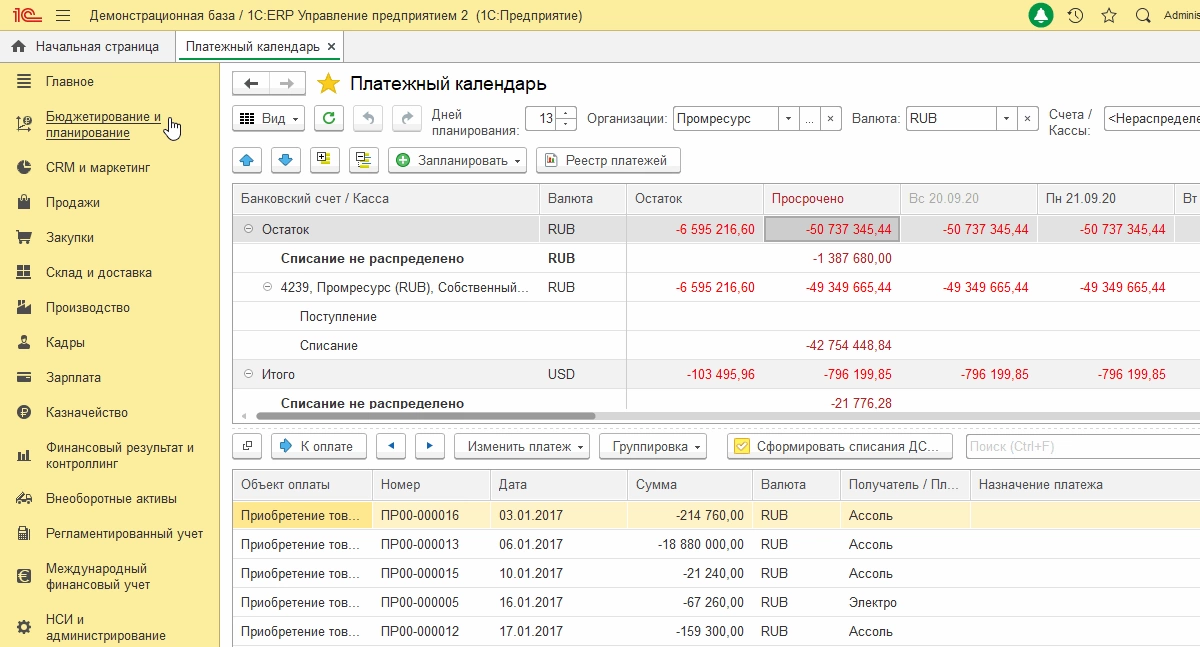
Task: Click the refresh calendar icon
Action: [329, 118]
